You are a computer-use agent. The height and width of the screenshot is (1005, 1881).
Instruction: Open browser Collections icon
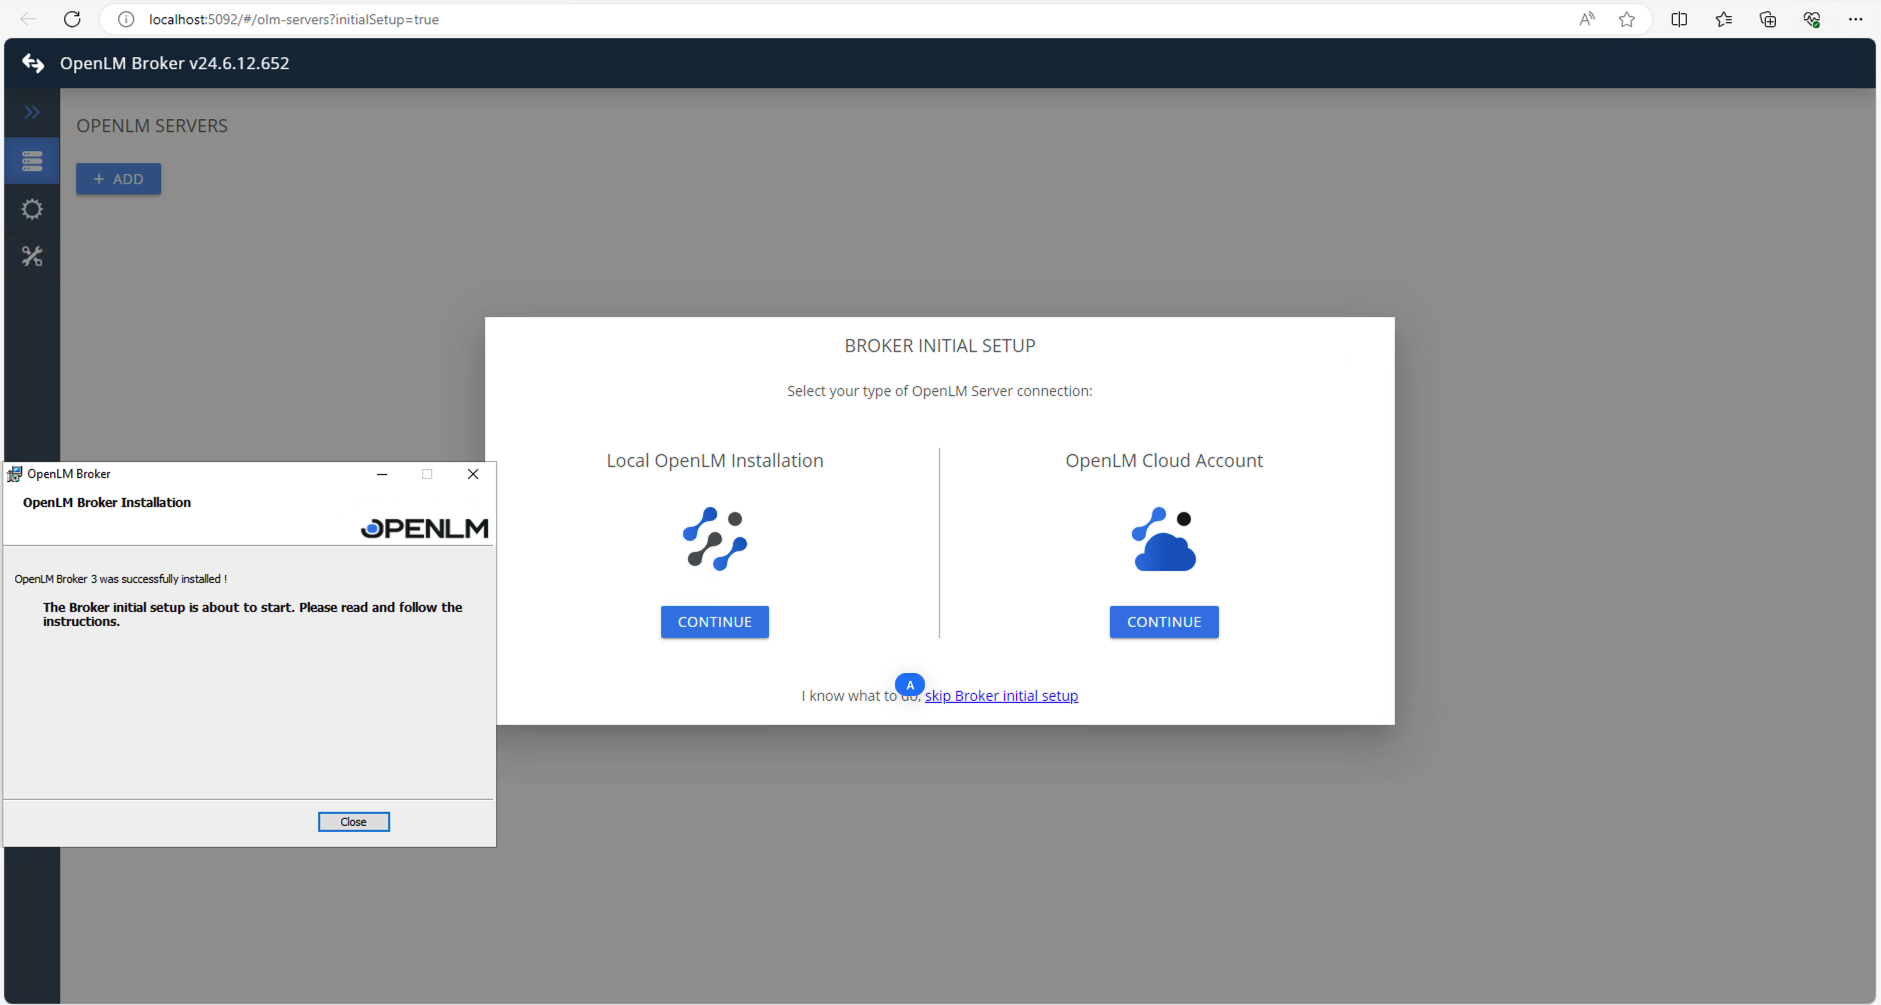(x=1767, y=19)
